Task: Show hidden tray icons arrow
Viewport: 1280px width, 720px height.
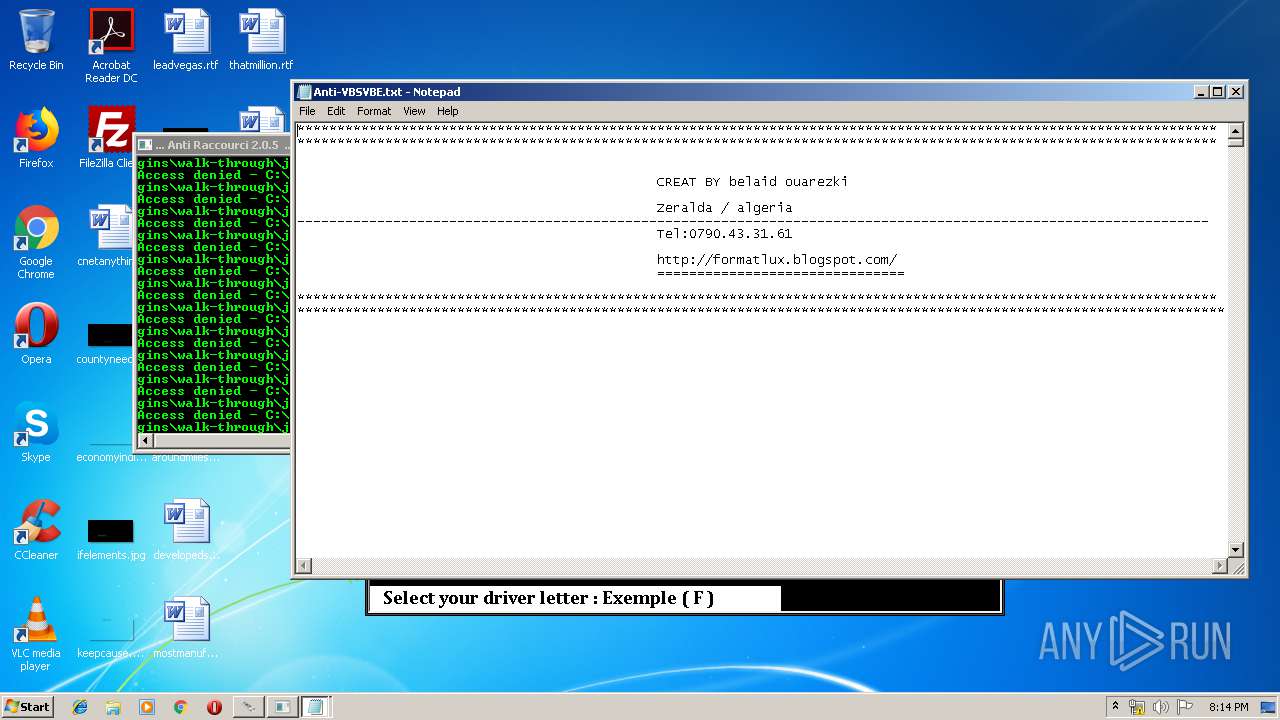Action: coord(1116,707)
